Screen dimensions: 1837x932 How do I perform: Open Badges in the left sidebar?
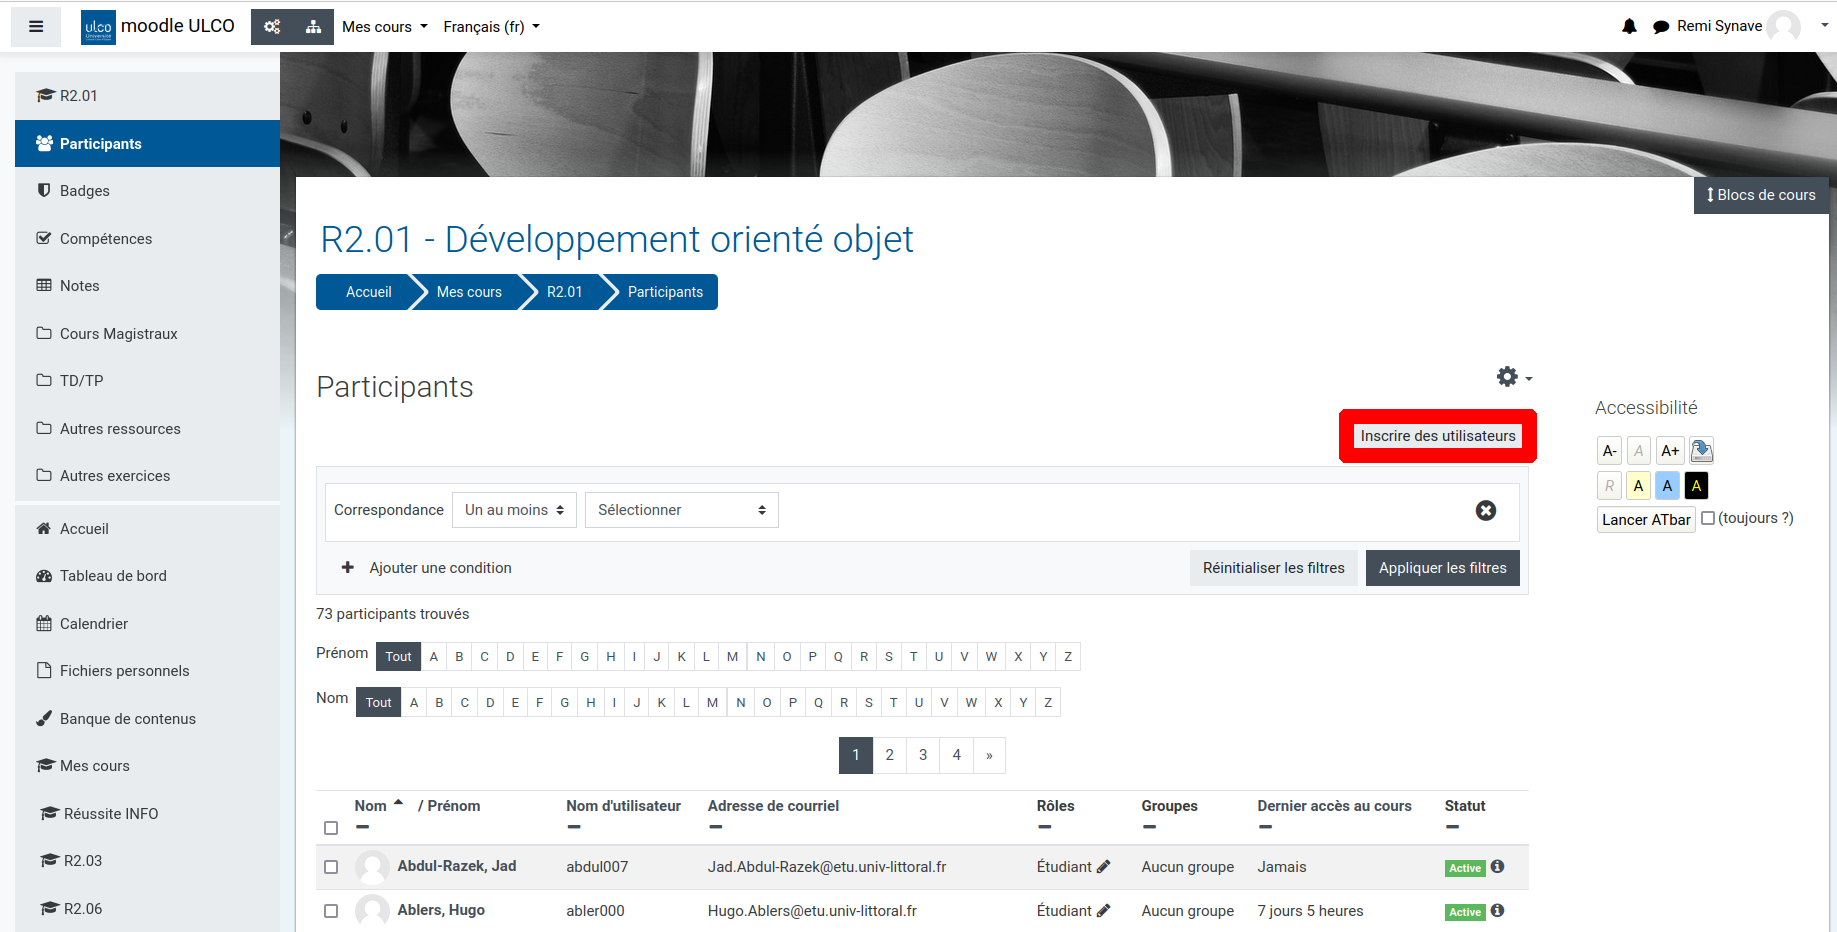click(x=84, y=191)
